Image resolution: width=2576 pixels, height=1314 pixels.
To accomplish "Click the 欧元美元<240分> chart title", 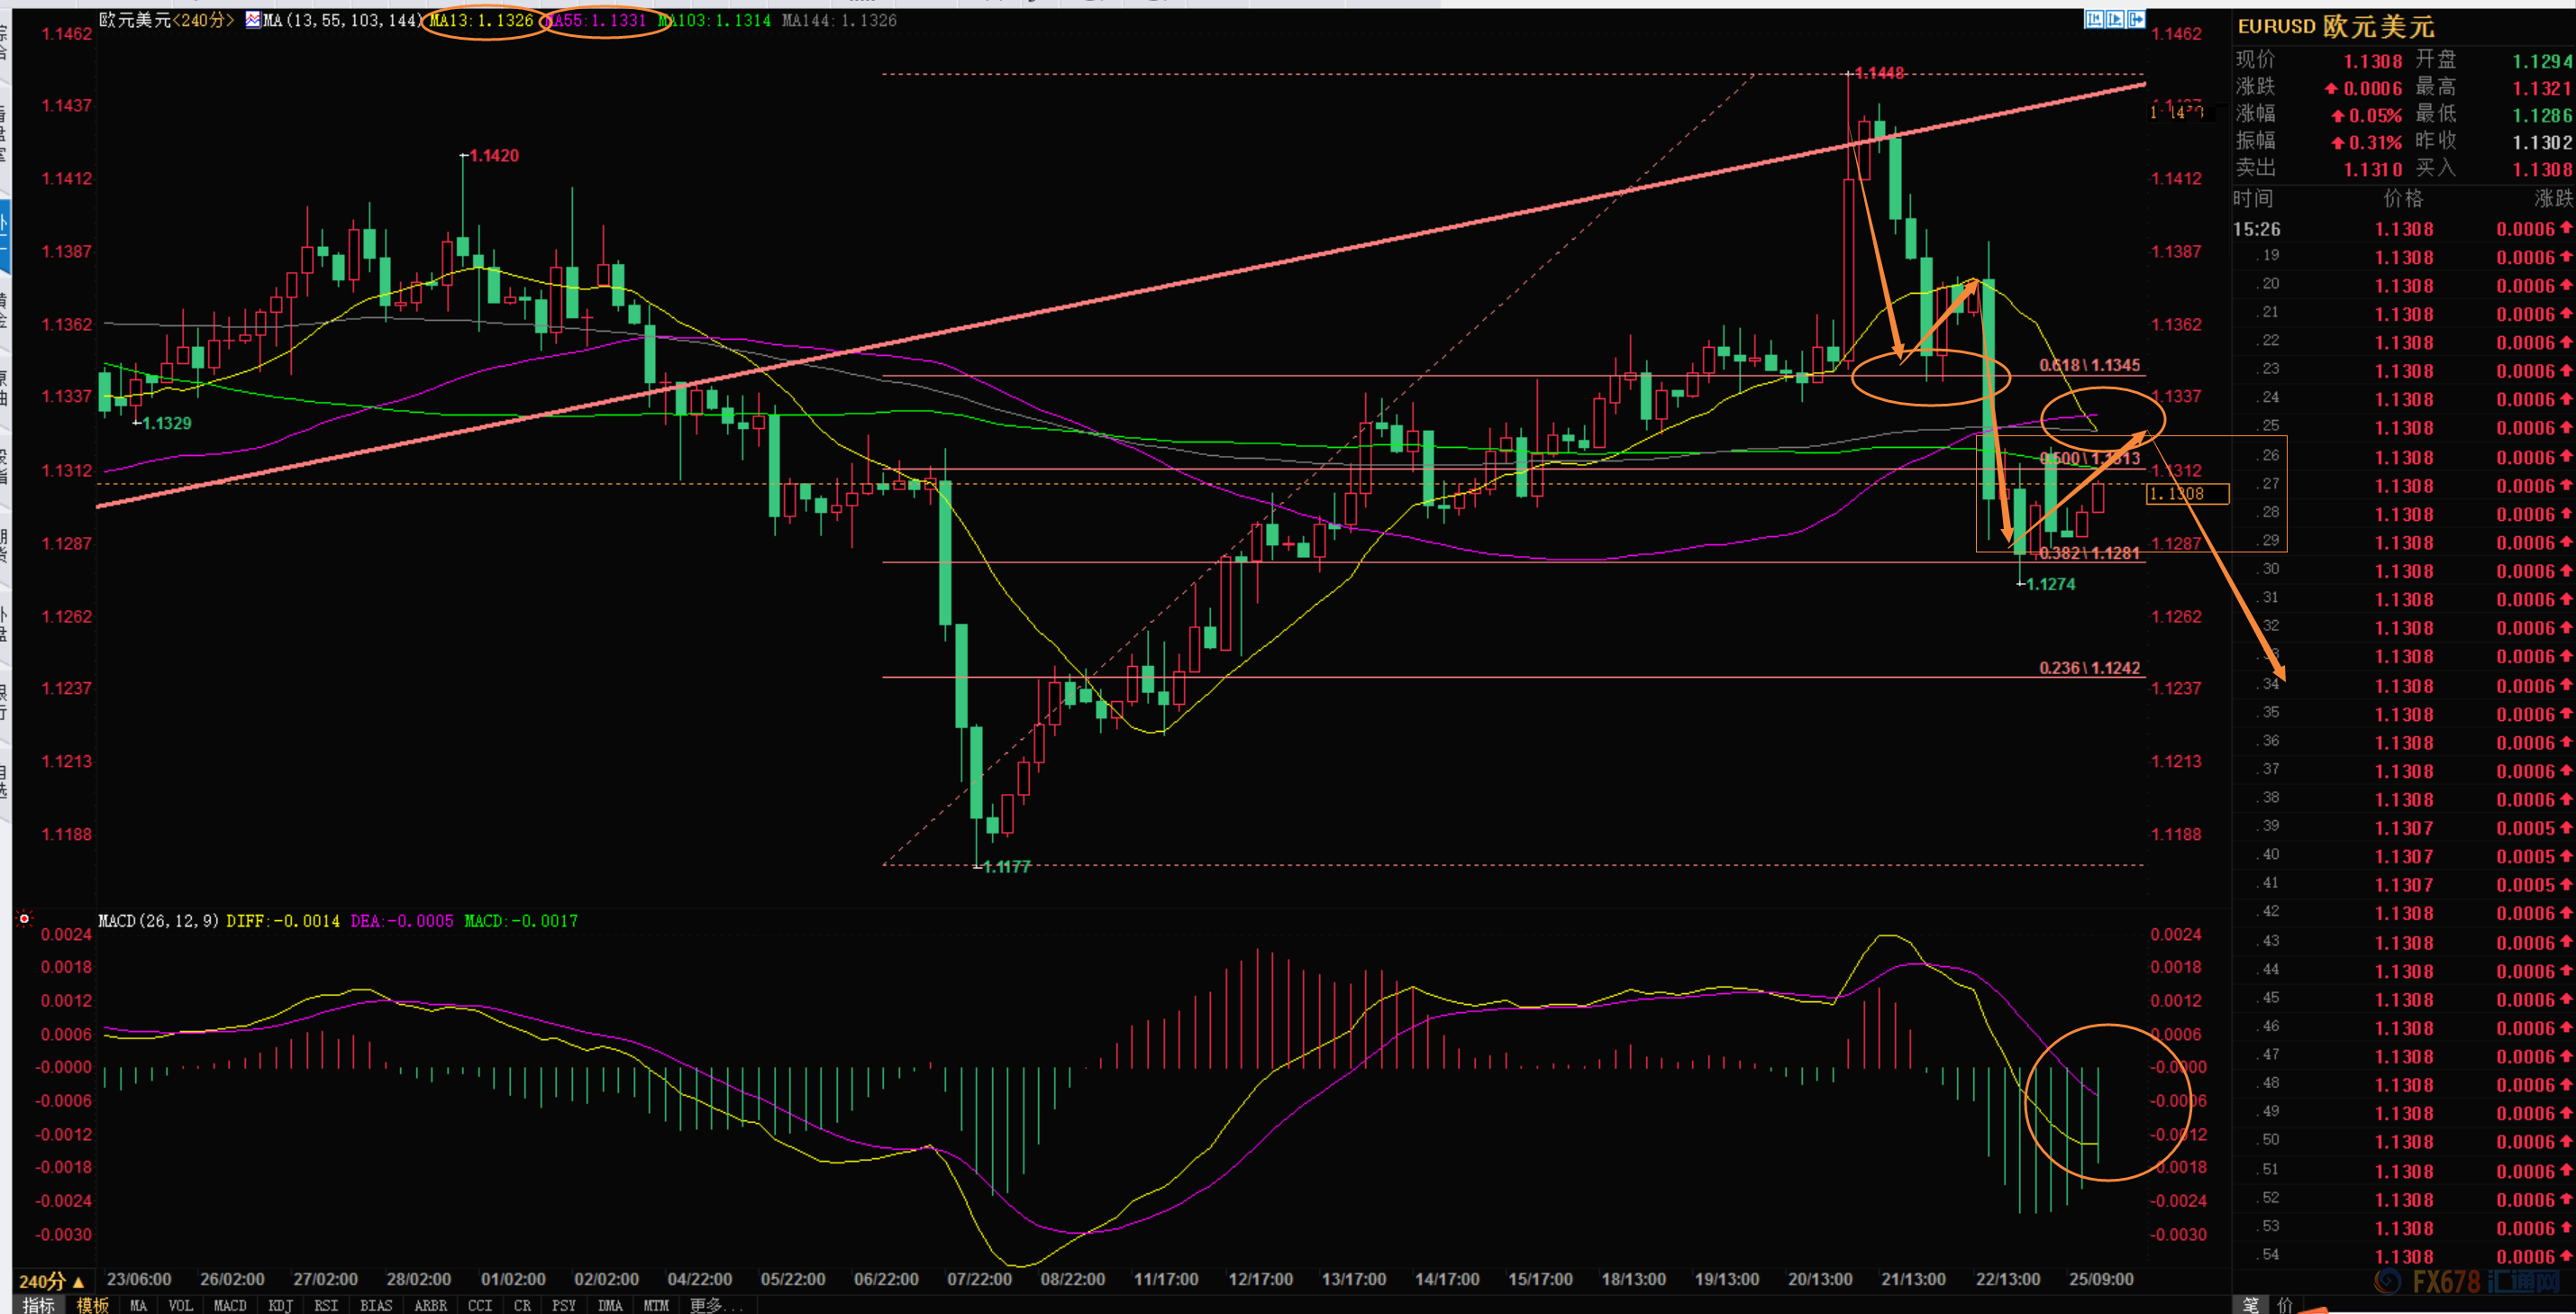I will click(165, 20).
